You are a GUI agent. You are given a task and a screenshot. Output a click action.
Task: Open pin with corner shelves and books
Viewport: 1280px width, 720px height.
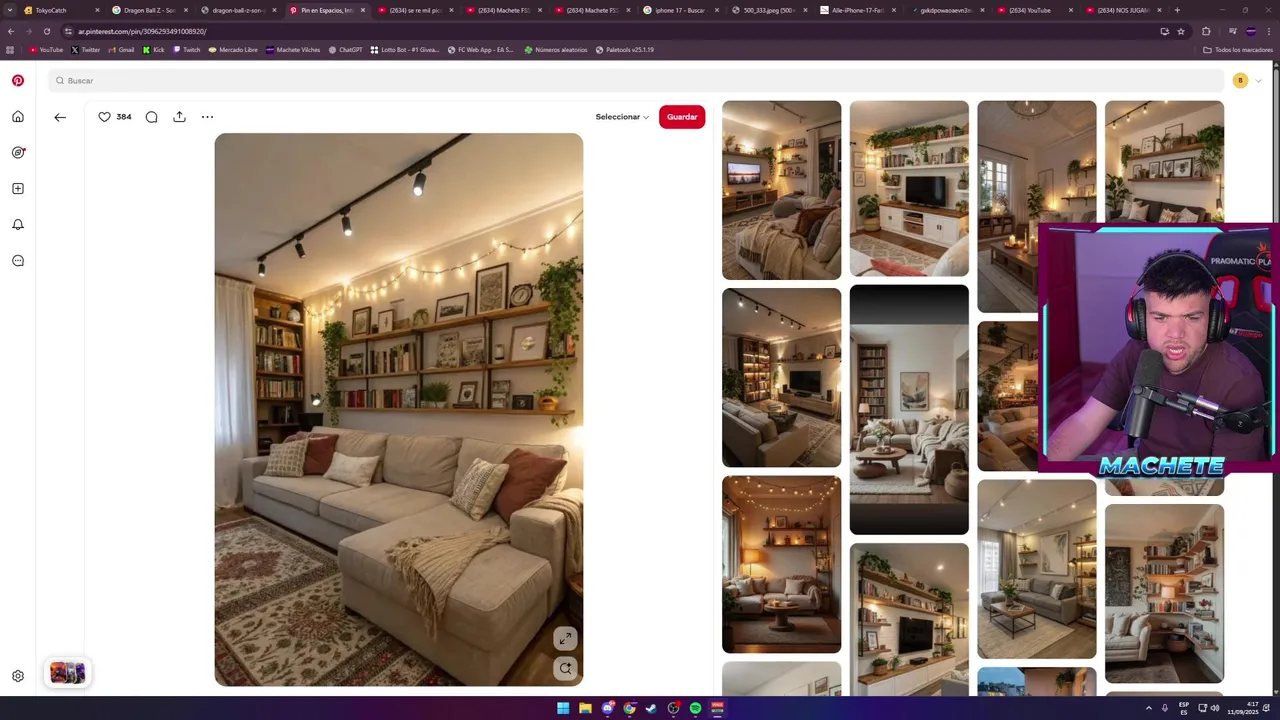click(1164, 594)
